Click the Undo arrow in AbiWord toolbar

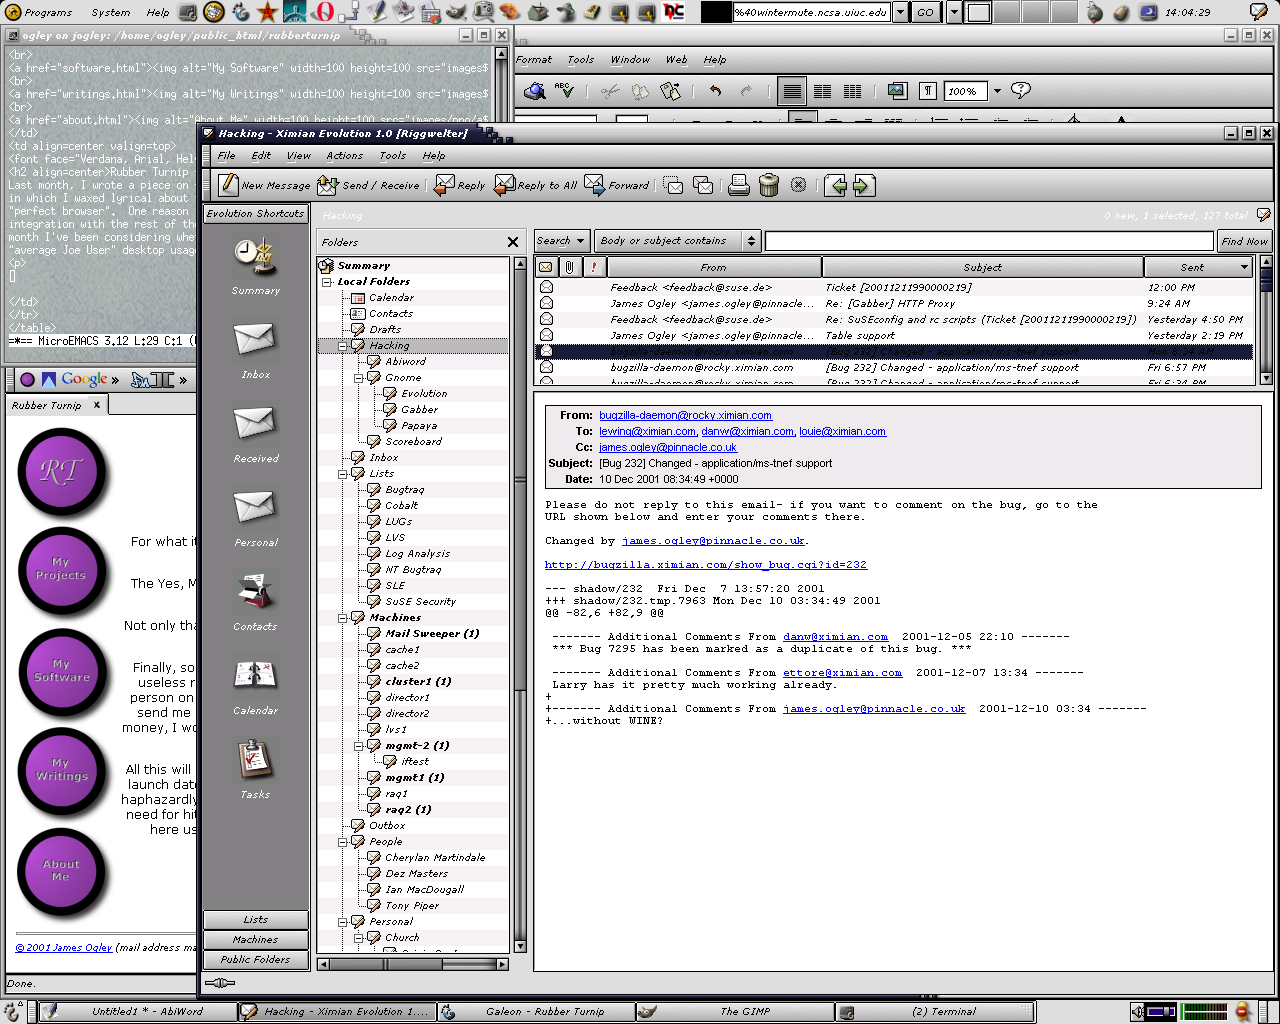(x=716, y=91)
